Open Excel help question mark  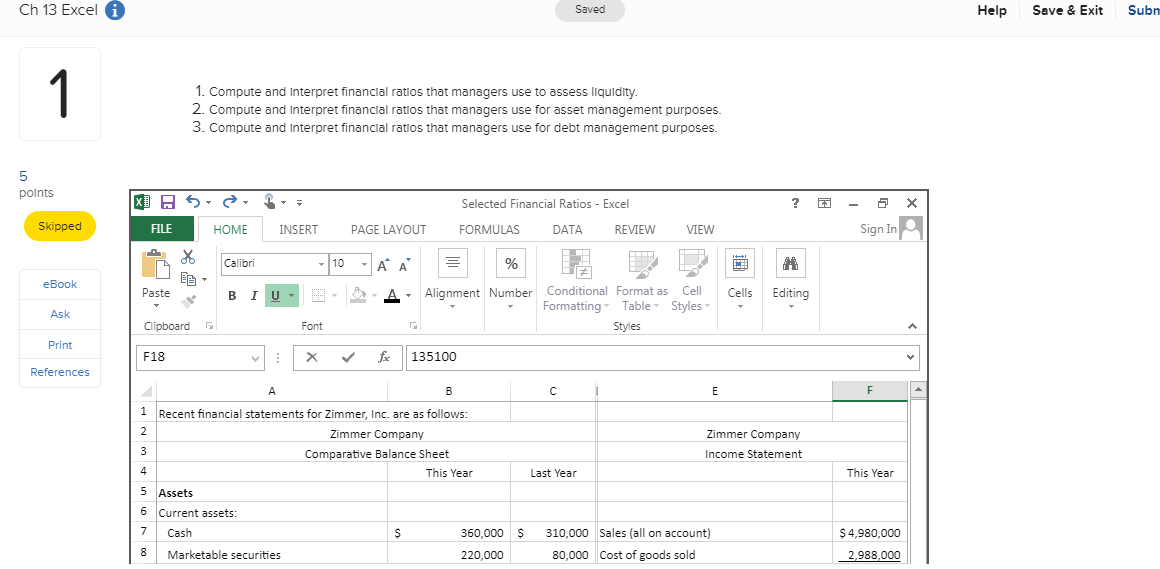coord(795,203)
